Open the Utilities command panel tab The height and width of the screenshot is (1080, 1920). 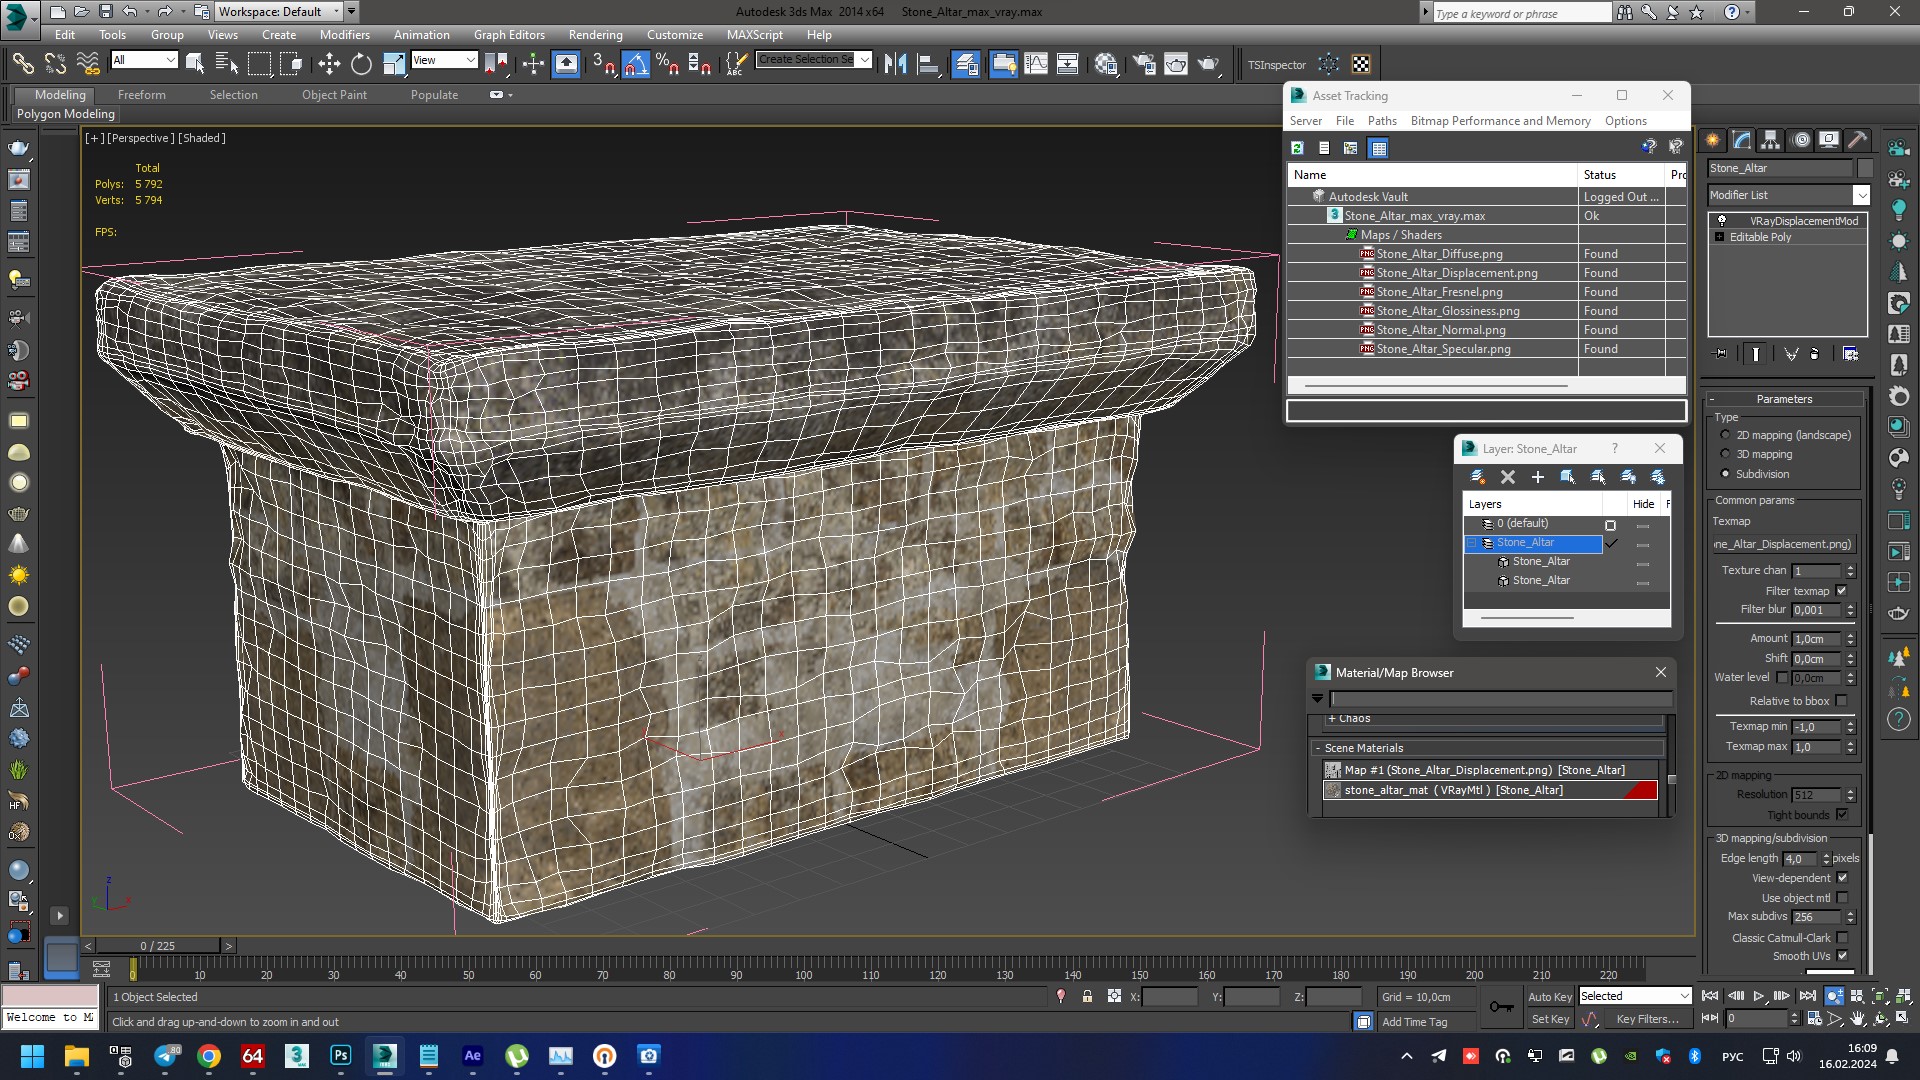coord(1857,140)
